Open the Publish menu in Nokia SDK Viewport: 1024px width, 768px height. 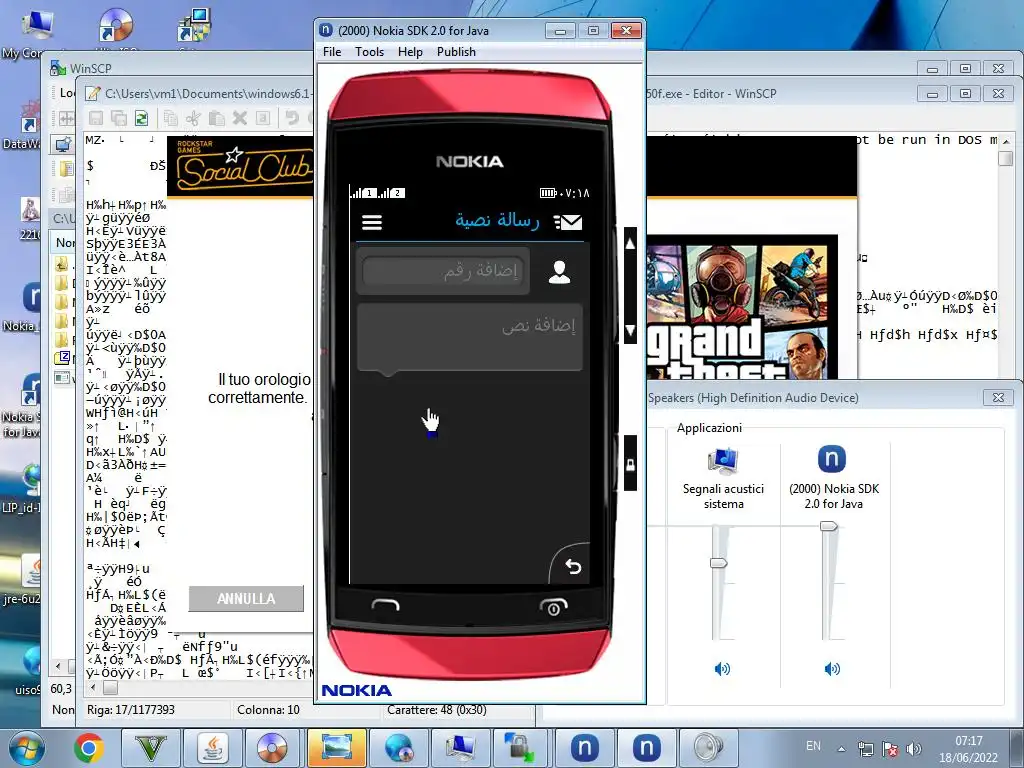(456, 52)
